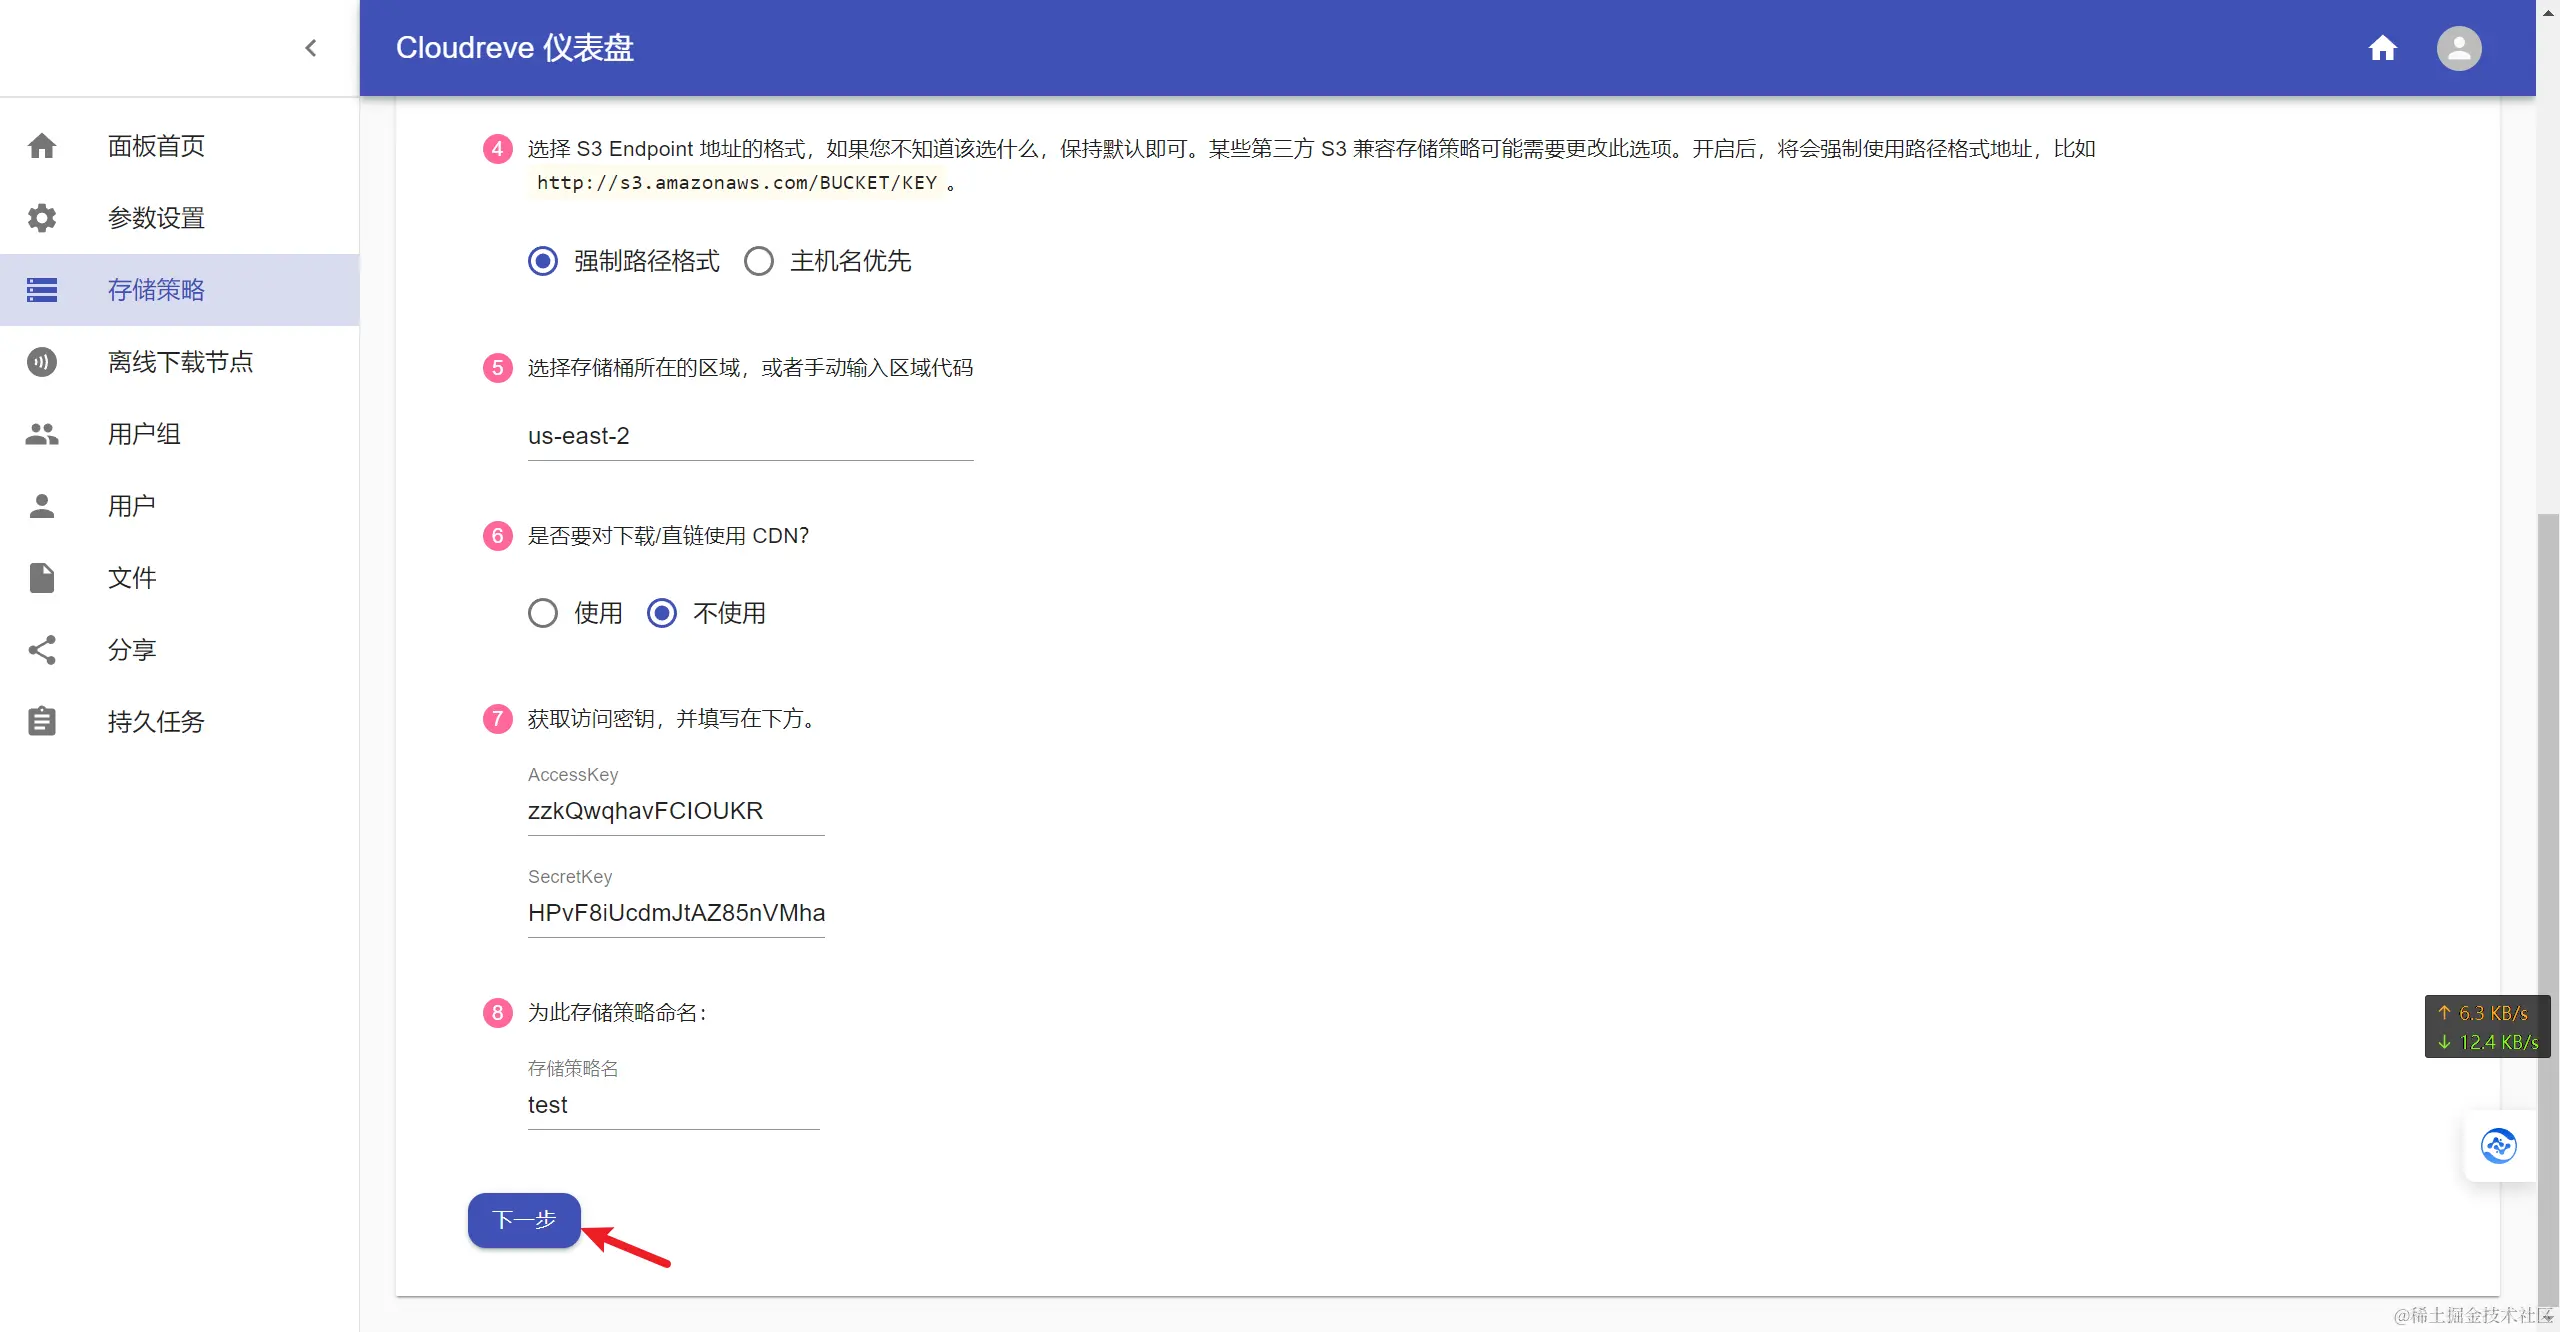
Task: Click the floating blue assistant icon
Action: 2498,1146
